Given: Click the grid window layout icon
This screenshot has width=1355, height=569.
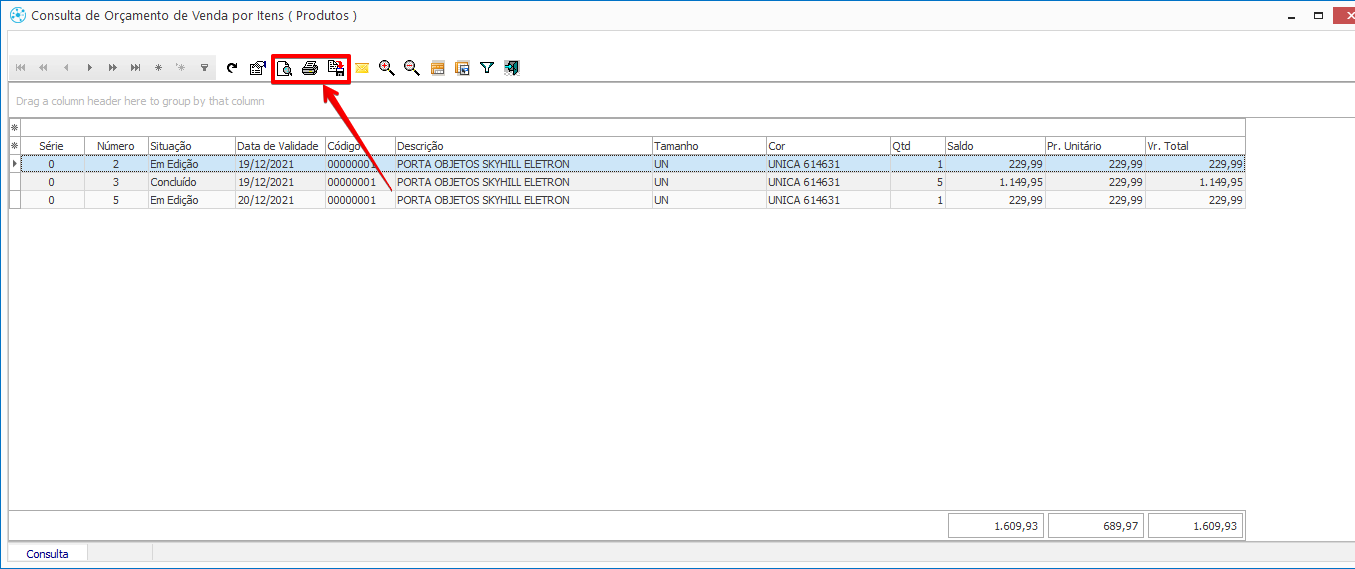Looking at the screenshot, I should click(x=462, y=68).
